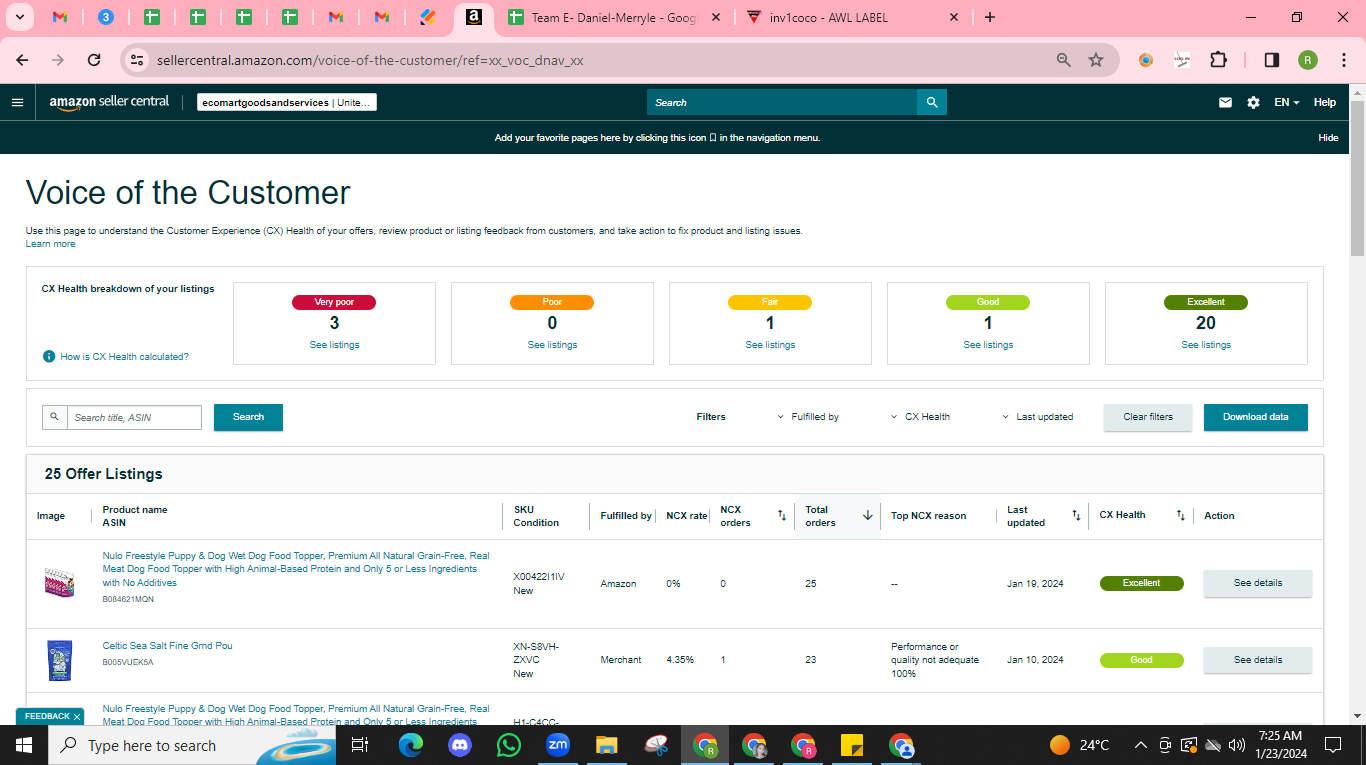Expand the Fulfilled by filter dropdown

click(808, 417)
